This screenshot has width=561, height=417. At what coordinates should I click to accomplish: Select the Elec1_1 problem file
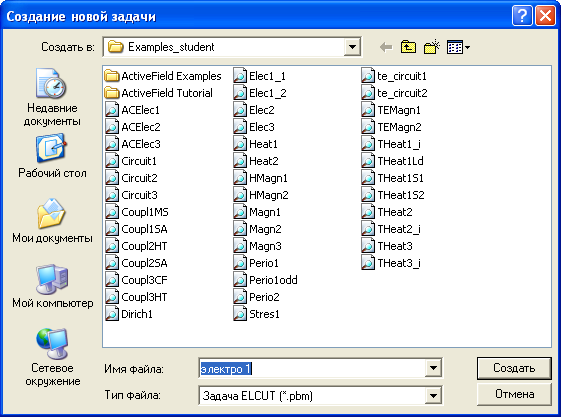[x=260, y=76]
